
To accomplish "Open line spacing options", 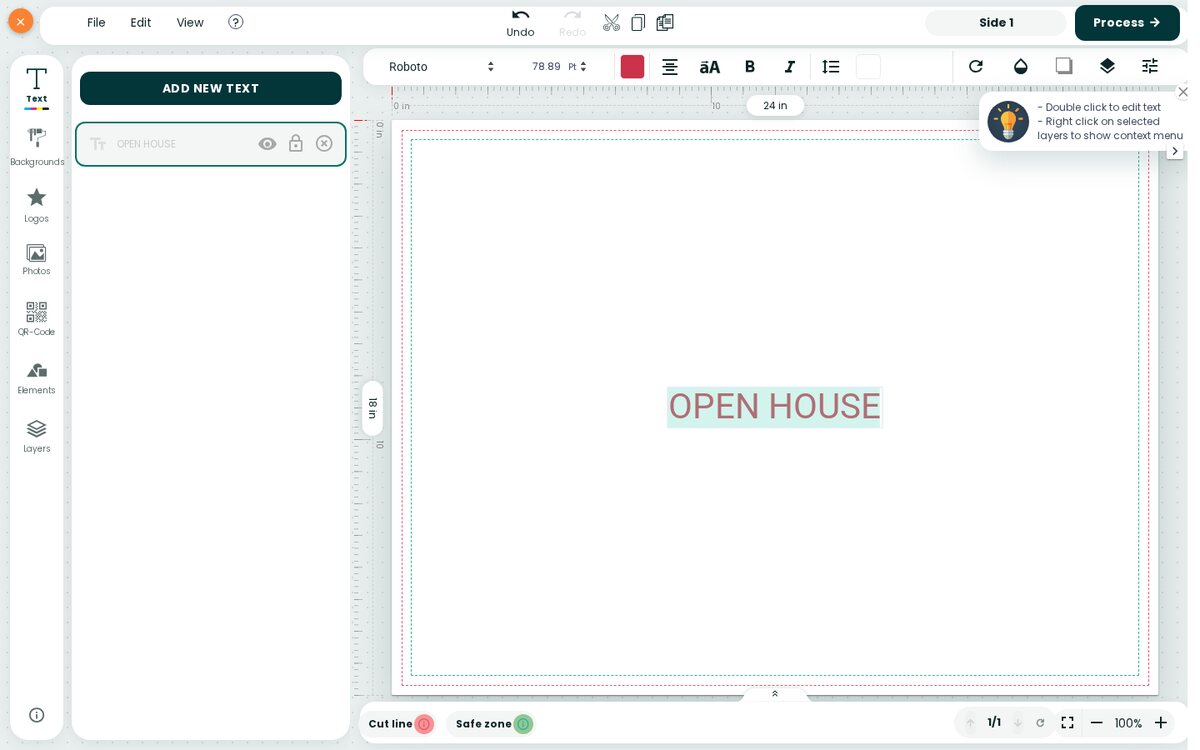I will click(x=831, y=66).
